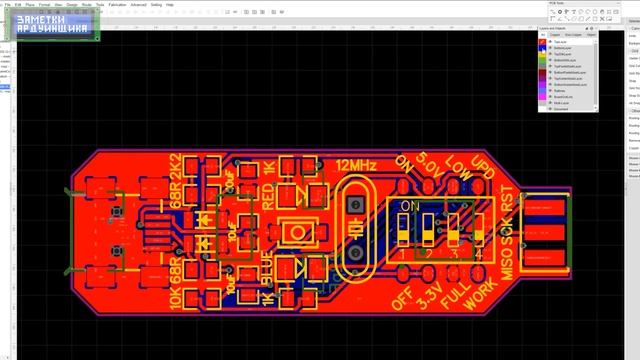Open the Format menu
This screenshot has width=640, height=360.
click(x=44, y=5)
